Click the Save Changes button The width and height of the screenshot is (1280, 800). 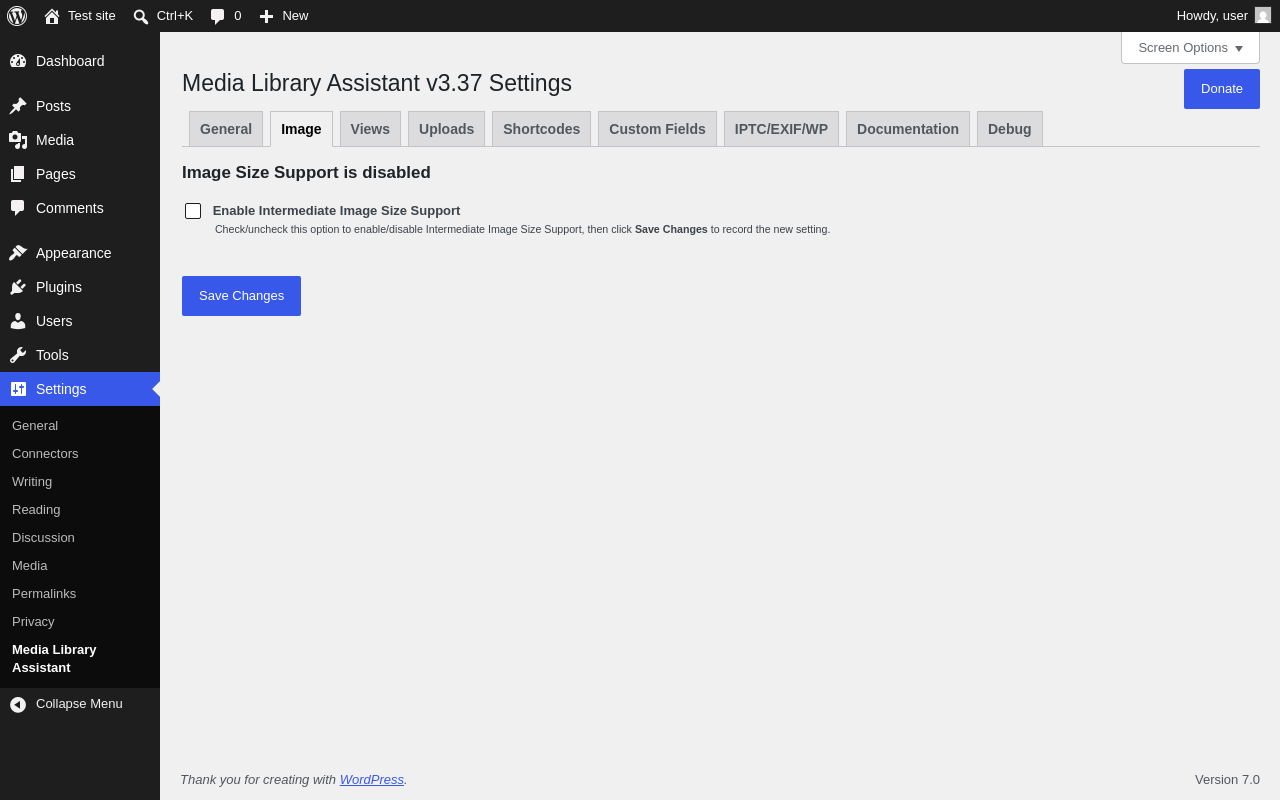(241, 296)
